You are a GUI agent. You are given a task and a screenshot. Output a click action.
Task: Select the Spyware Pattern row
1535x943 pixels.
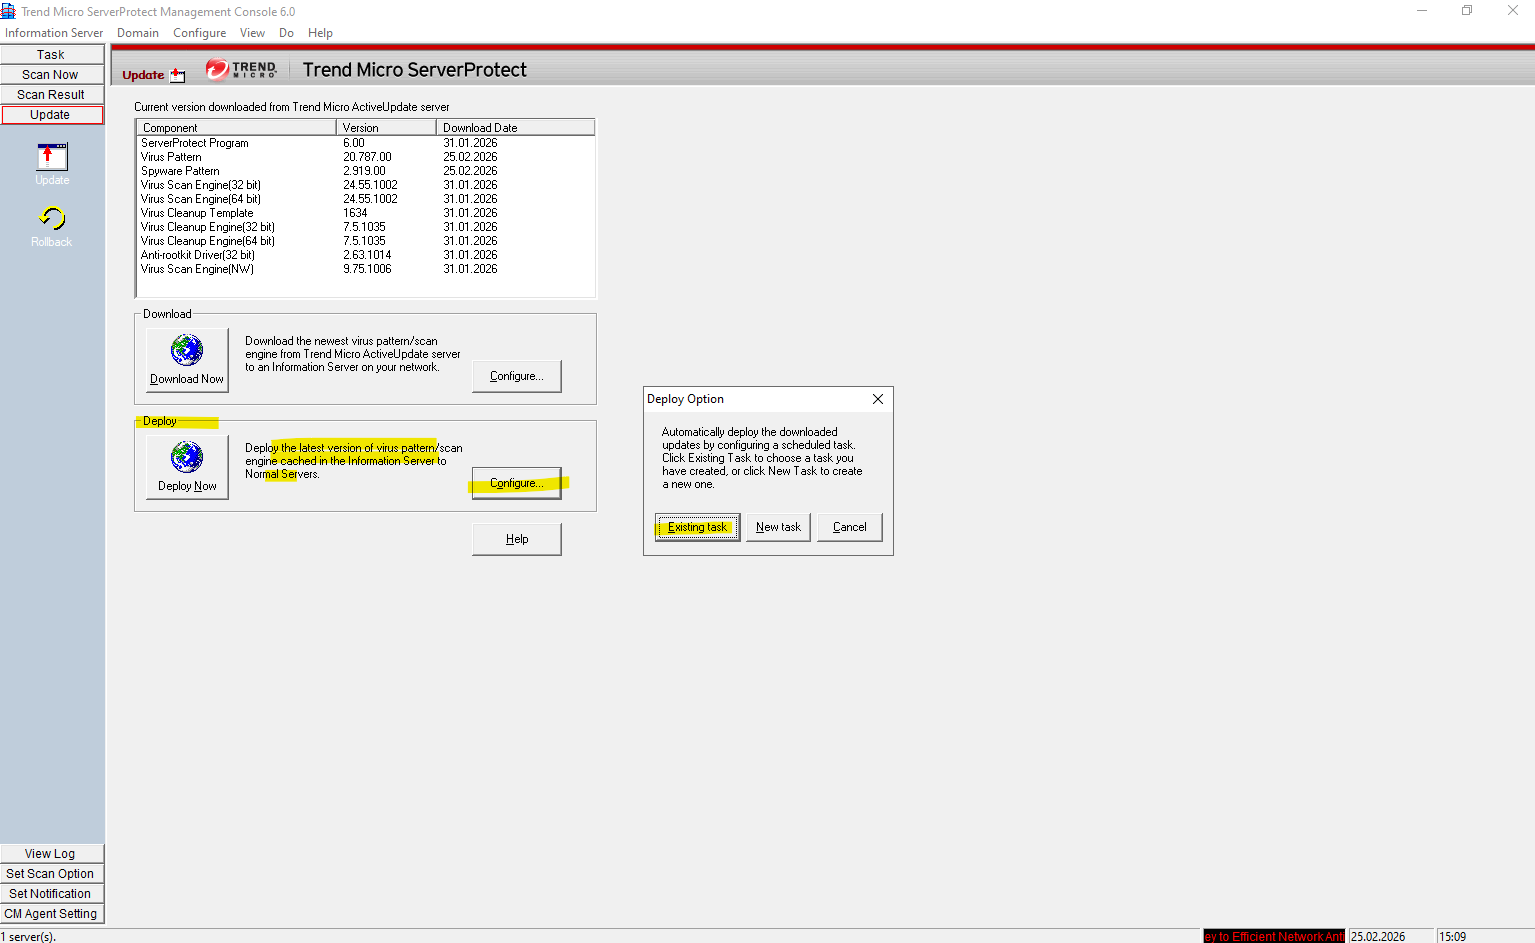365,171
